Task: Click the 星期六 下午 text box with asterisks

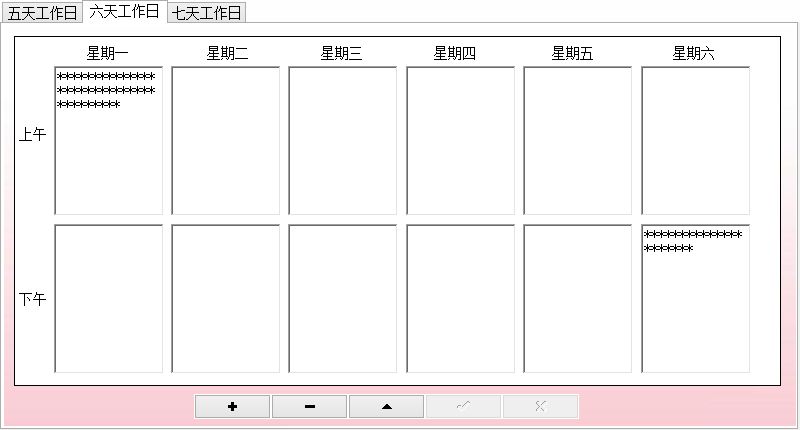Action: click(695, 299)
